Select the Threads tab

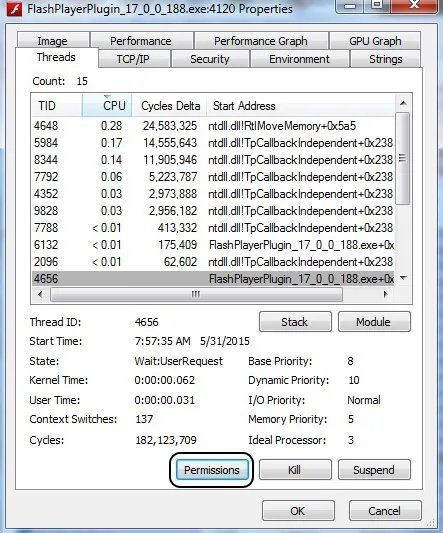click(x=56, y=57)
